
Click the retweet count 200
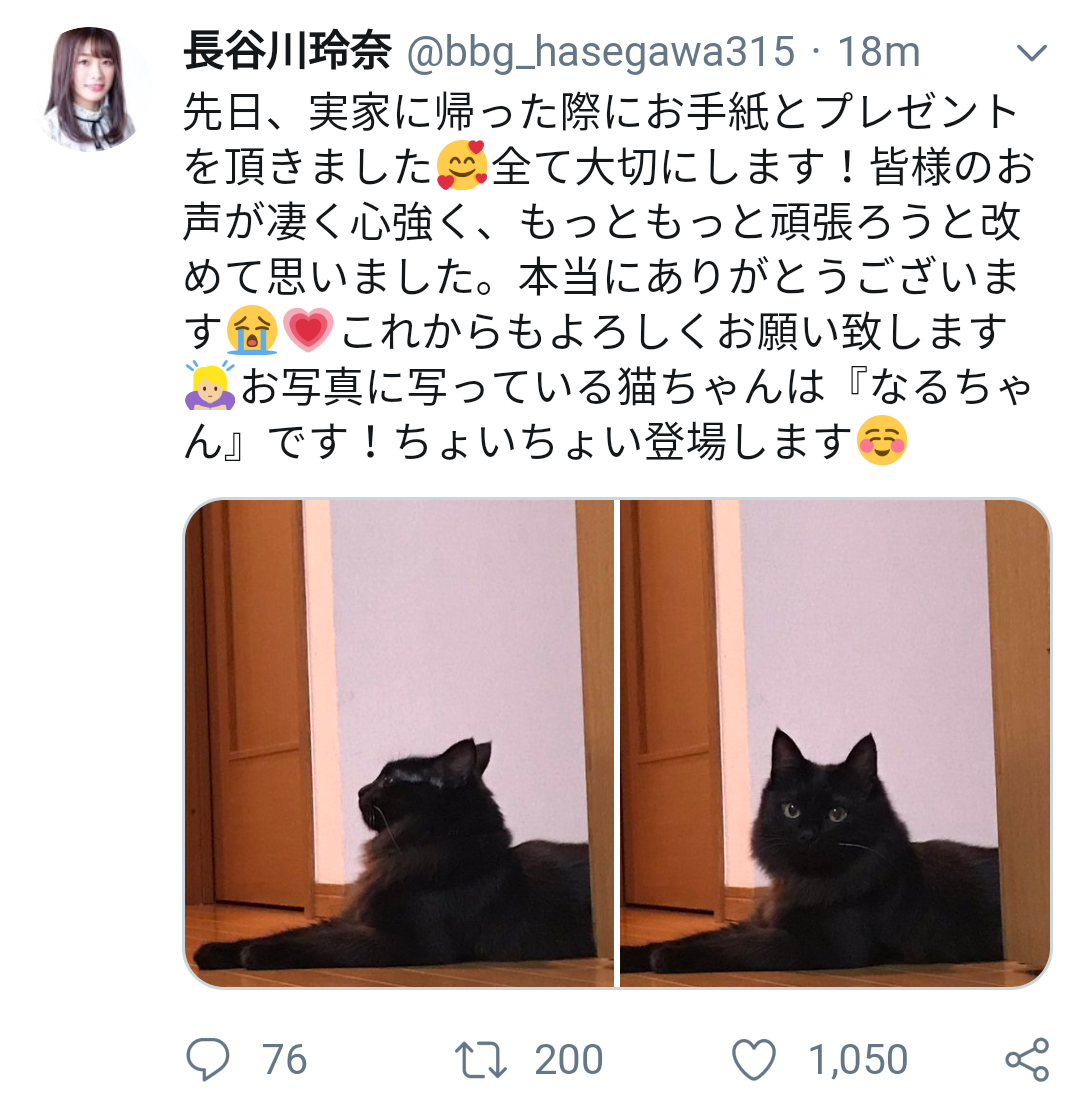[x=569, y=1059]
